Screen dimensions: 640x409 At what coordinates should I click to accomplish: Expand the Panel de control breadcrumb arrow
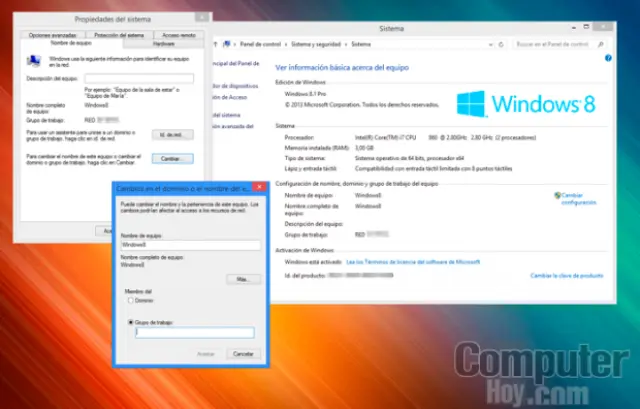point(288,44)
